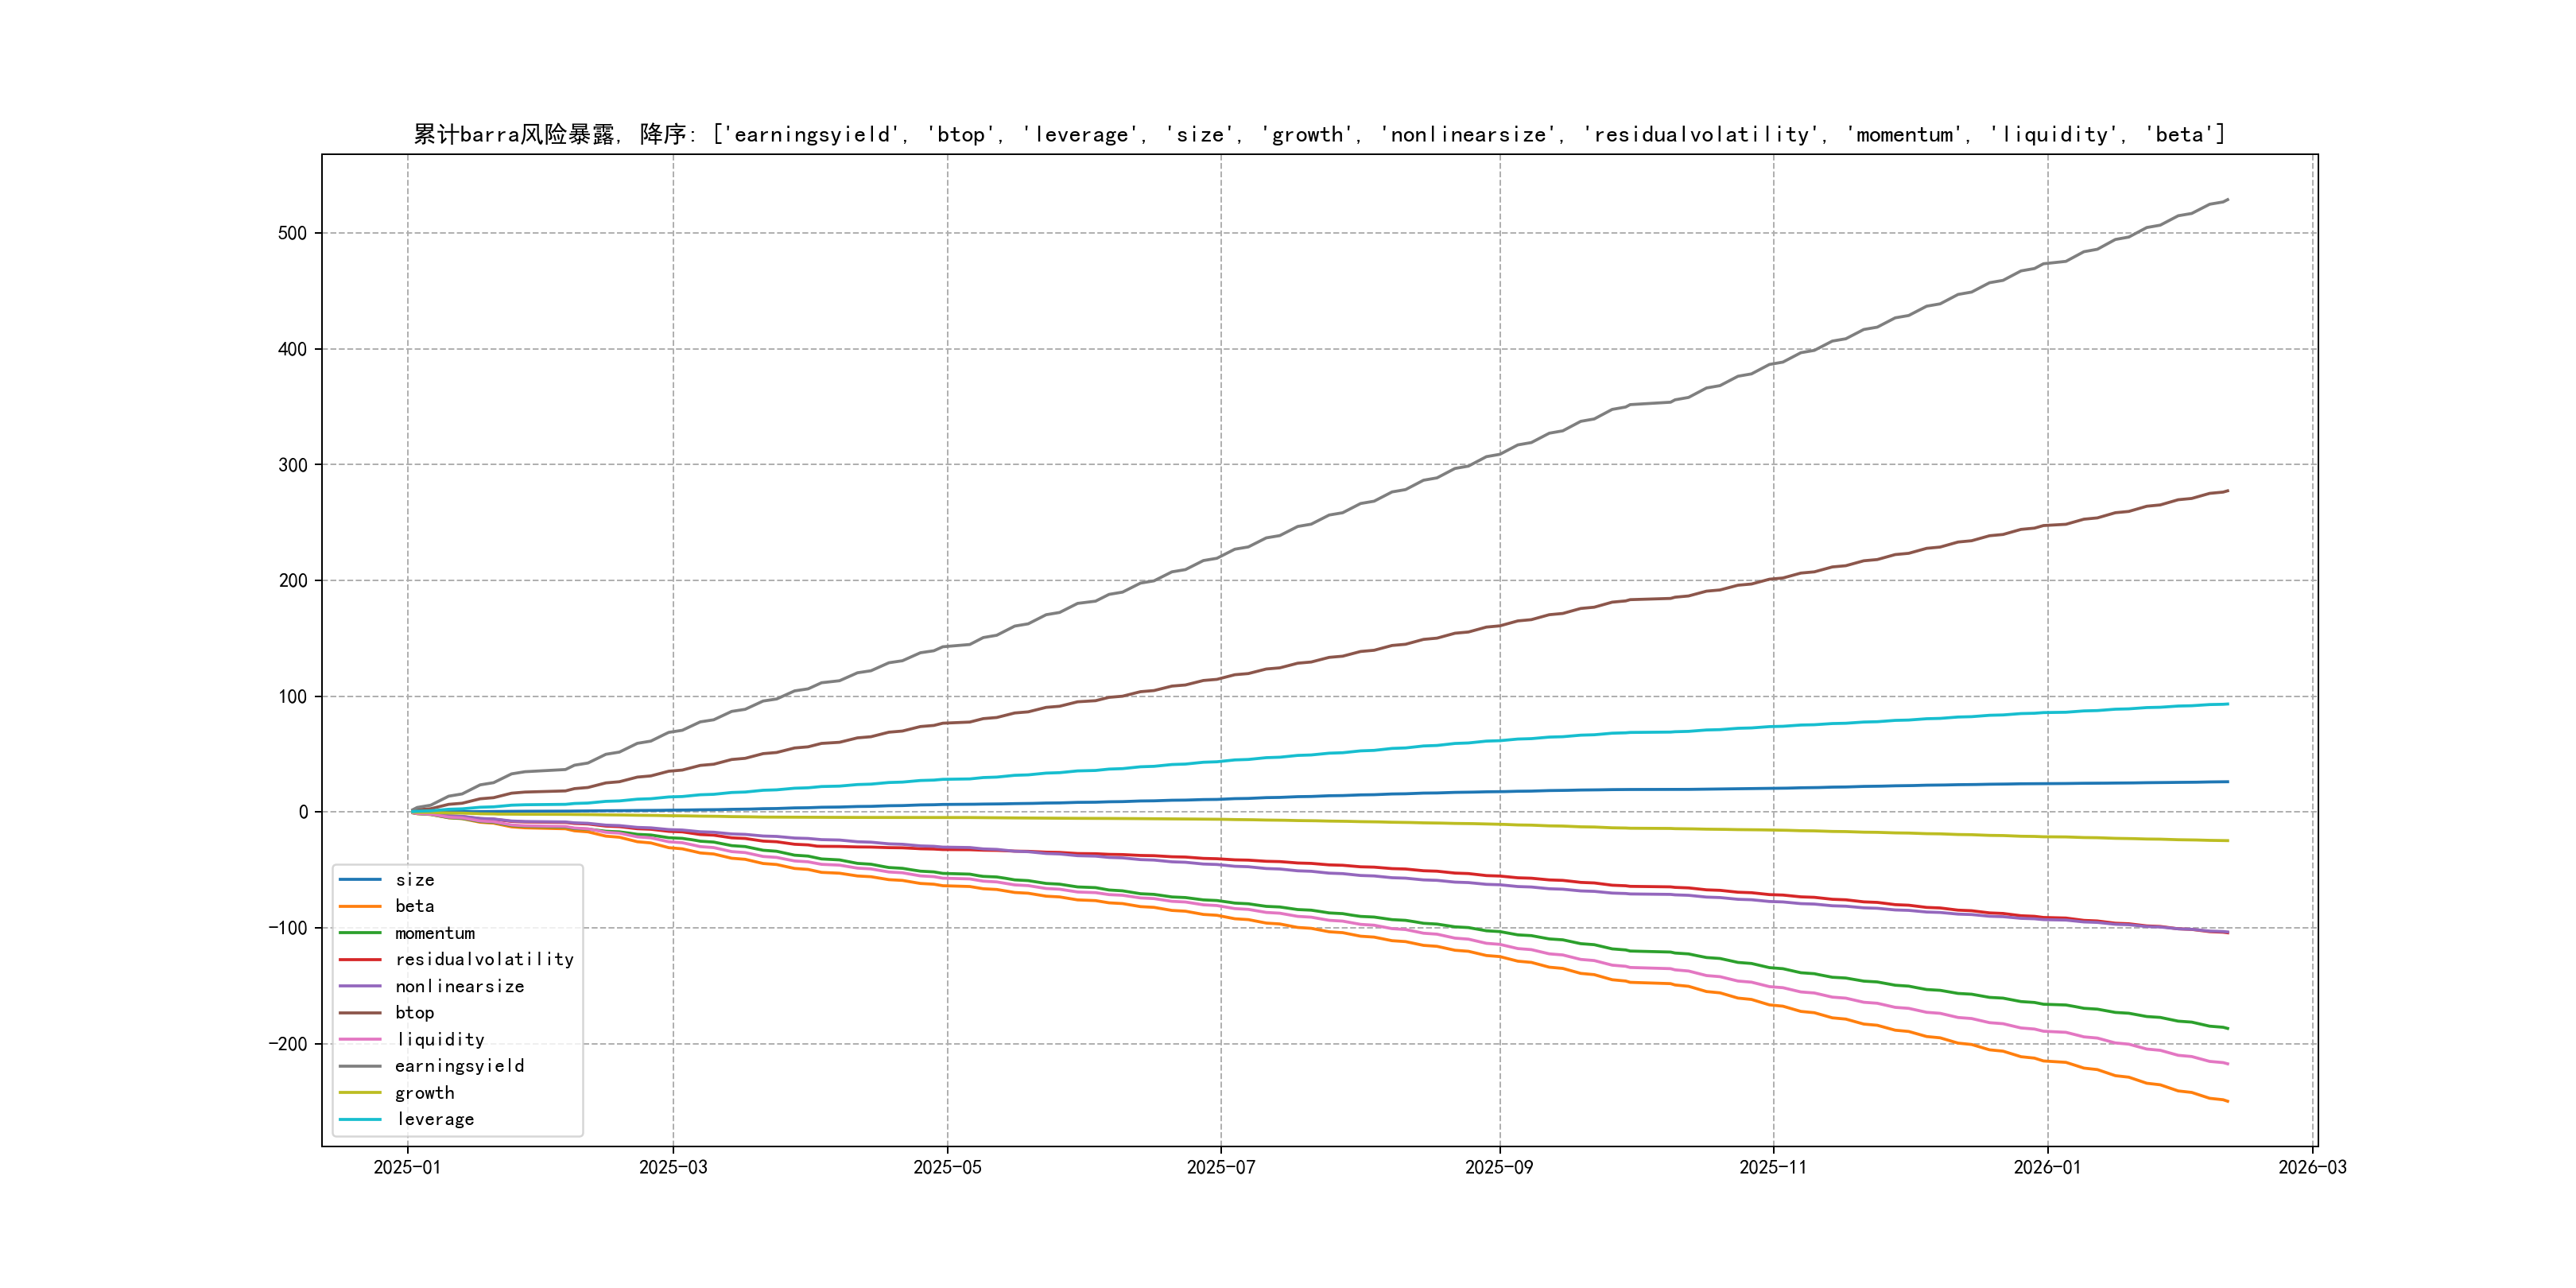The width and height of the screenshot is (2576, 1288).
Task: Select the residualvolatility legend label
Action: click(484, 959)
